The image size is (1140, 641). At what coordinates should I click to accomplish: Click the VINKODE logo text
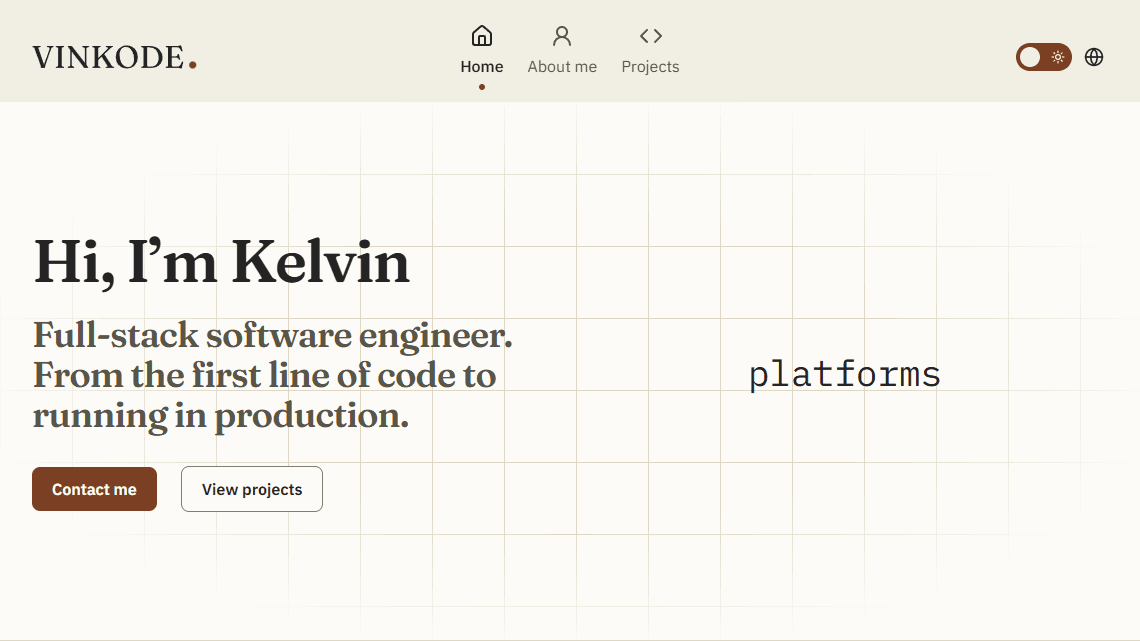[108, 57]
